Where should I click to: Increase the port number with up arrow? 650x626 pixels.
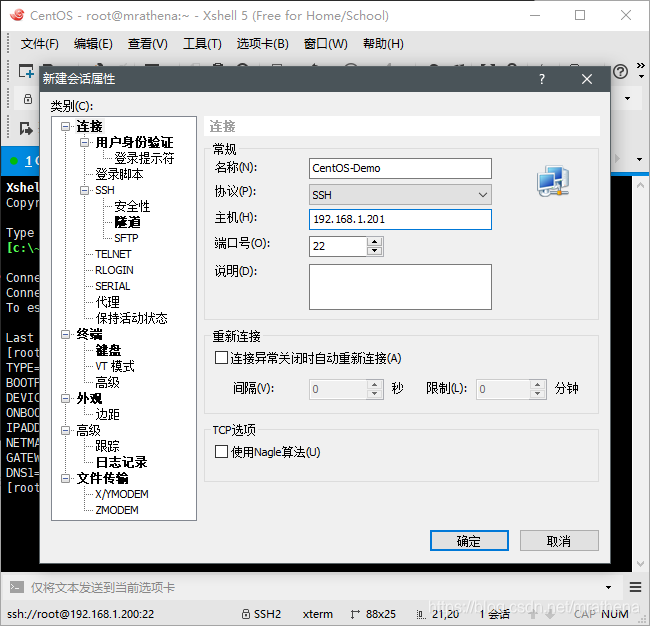[x=375, y=242]
